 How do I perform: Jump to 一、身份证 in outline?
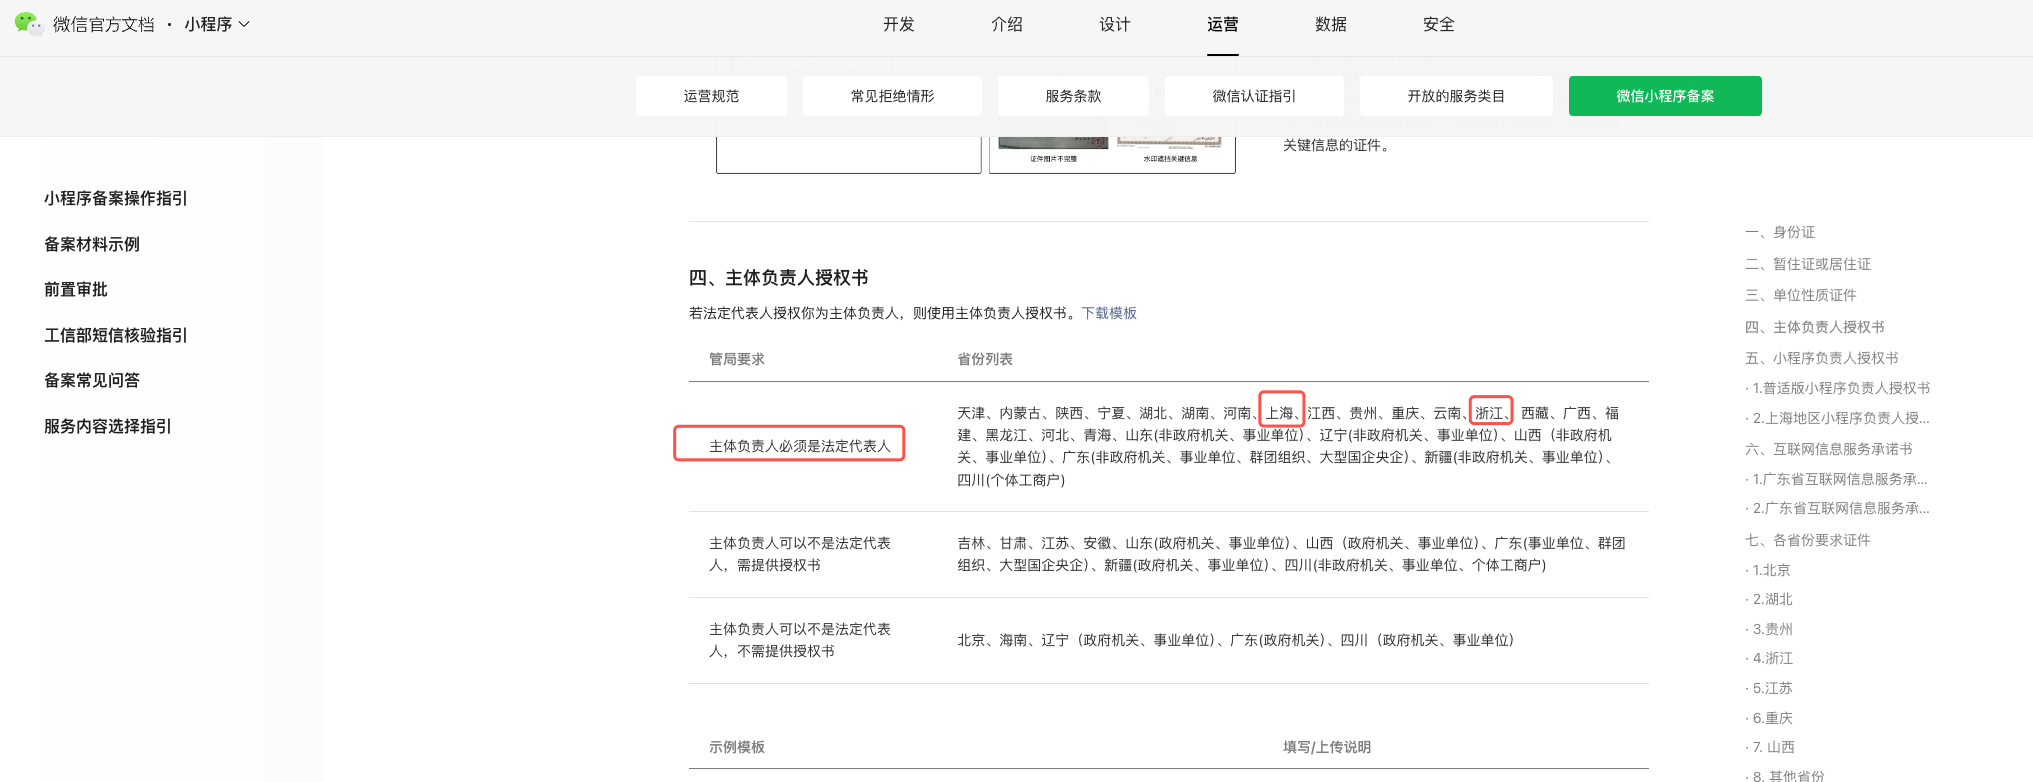coord(1780,232)
